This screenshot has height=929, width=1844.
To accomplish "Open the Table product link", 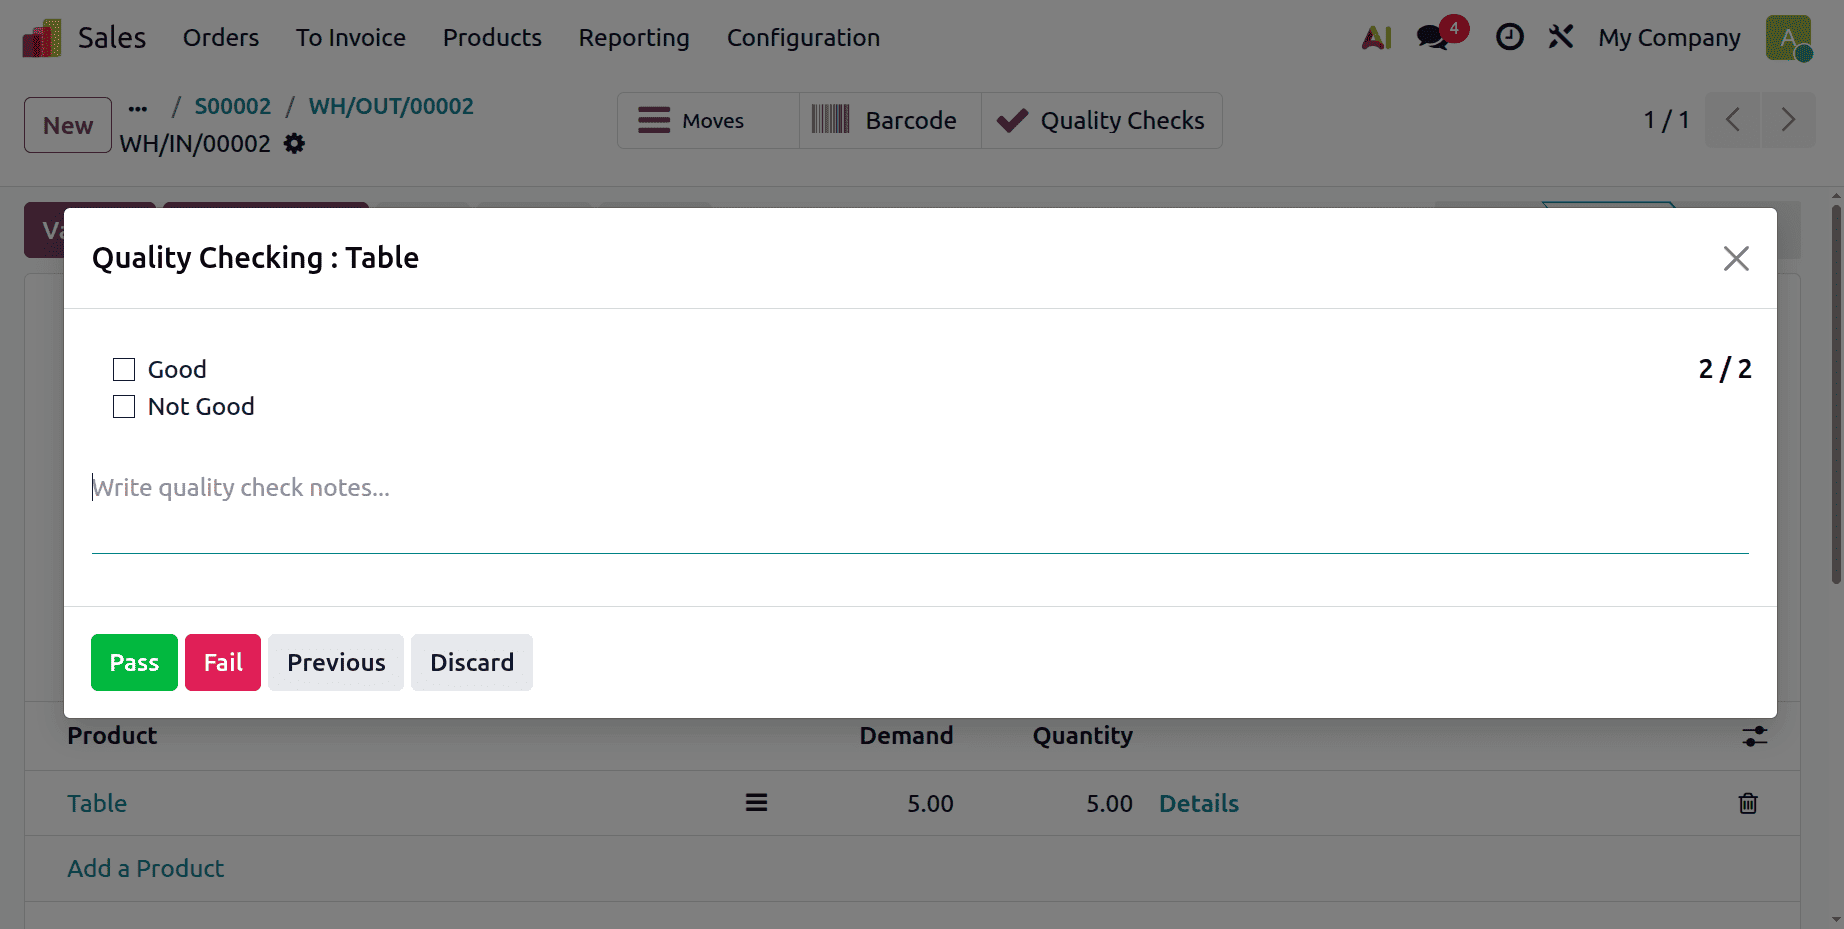I will (x=97, y=803).
